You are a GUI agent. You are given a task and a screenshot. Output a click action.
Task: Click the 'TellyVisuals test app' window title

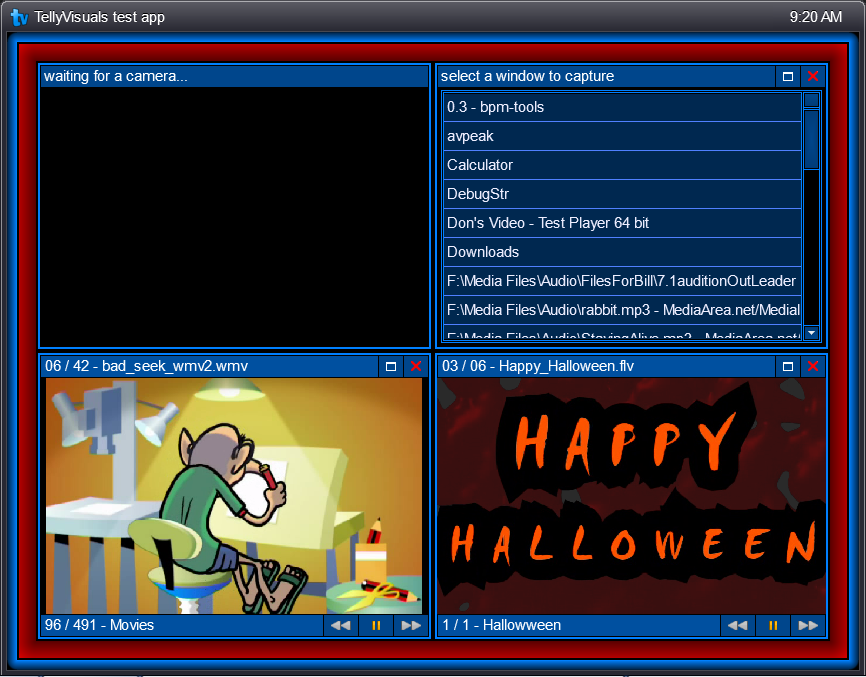pyautogui.click(x=99, y=17)
